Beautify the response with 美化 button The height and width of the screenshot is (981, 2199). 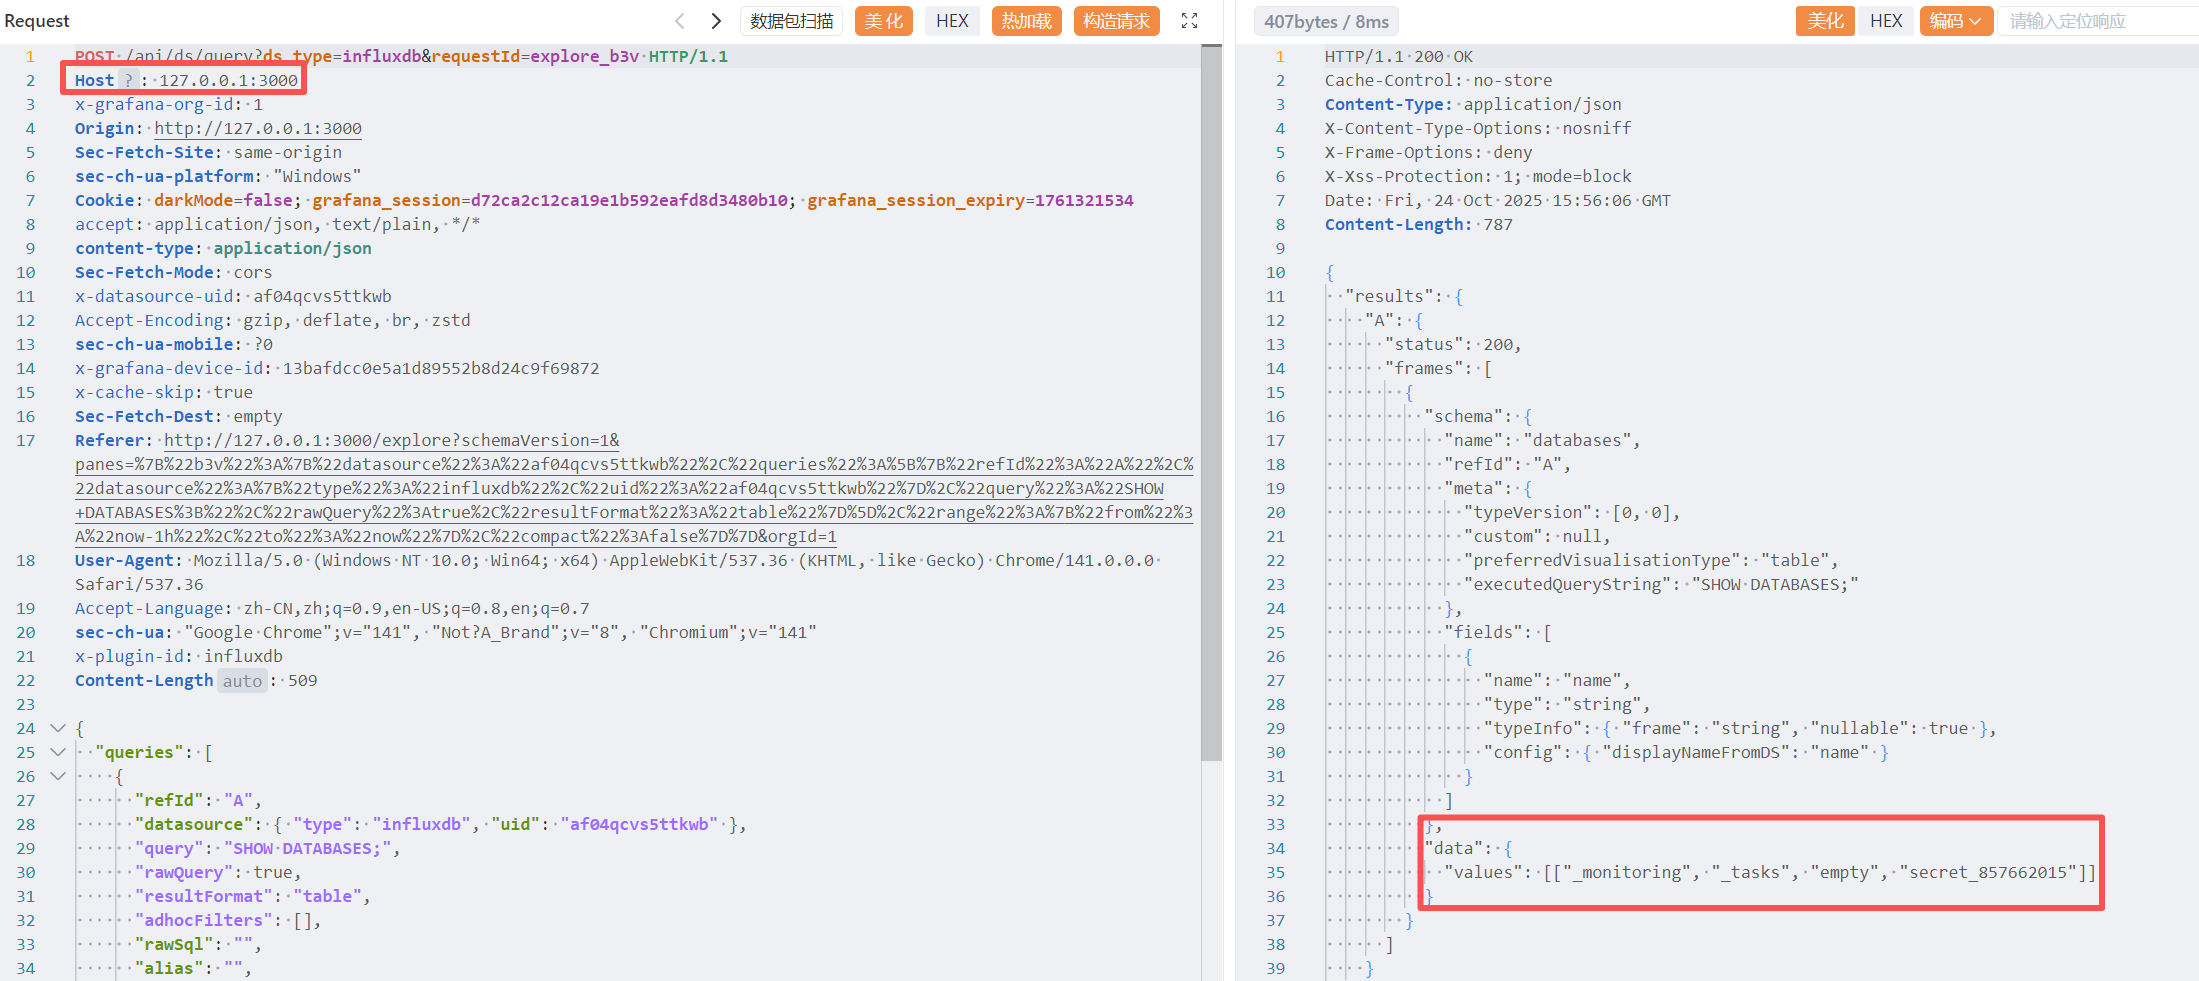point(1825,21)
